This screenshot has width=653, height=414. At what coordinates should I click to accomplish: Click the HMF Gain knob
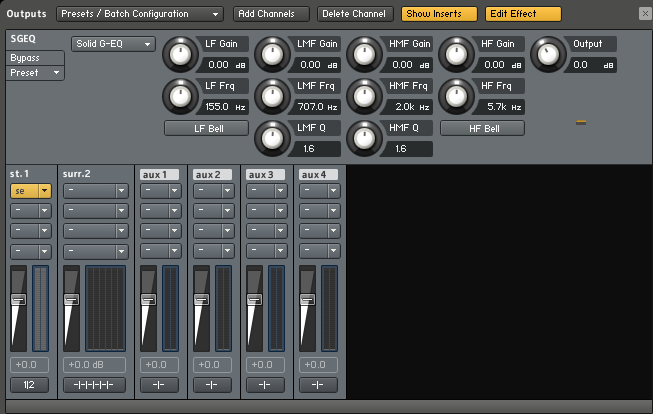364,55
